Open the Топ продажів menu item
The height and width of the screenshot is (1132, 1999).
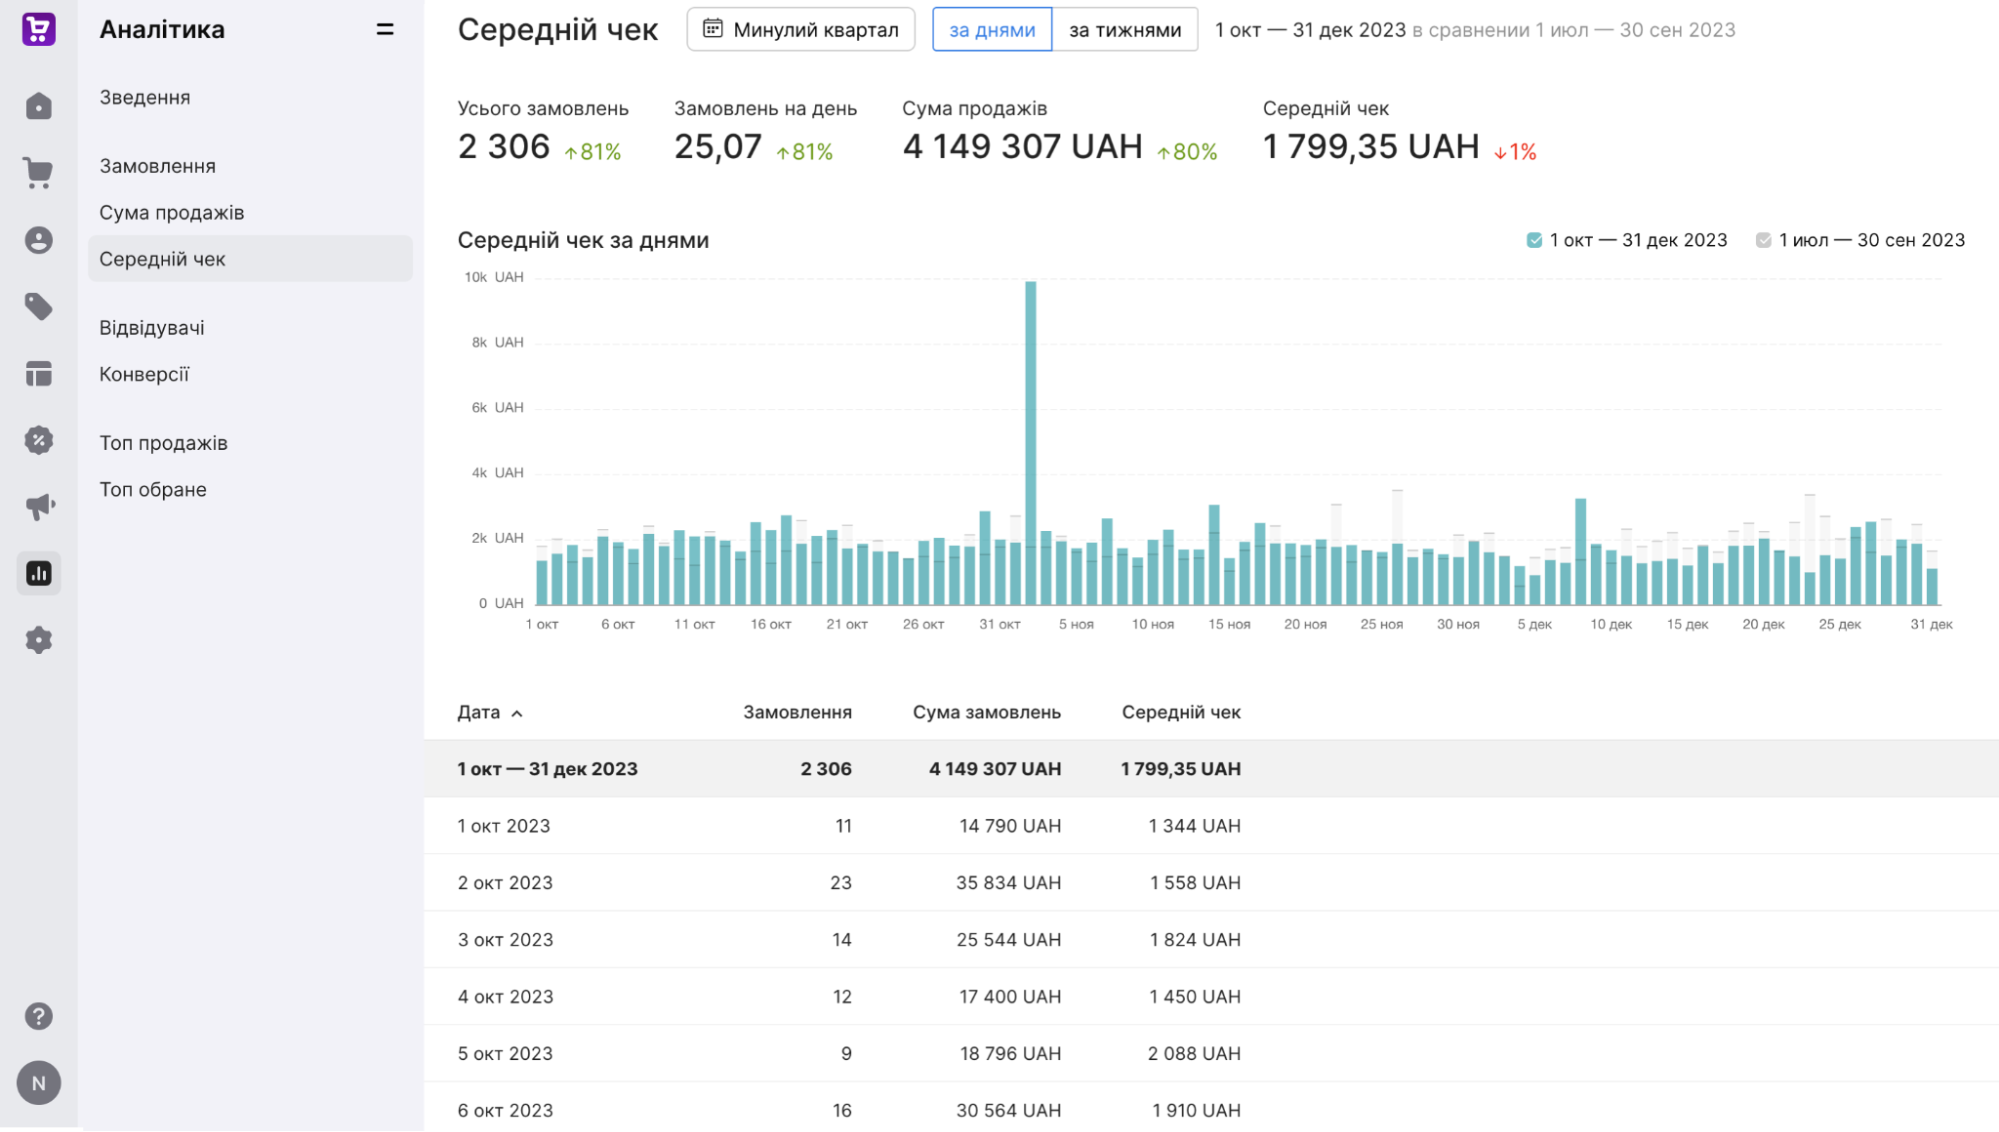(x=164, y=442)
